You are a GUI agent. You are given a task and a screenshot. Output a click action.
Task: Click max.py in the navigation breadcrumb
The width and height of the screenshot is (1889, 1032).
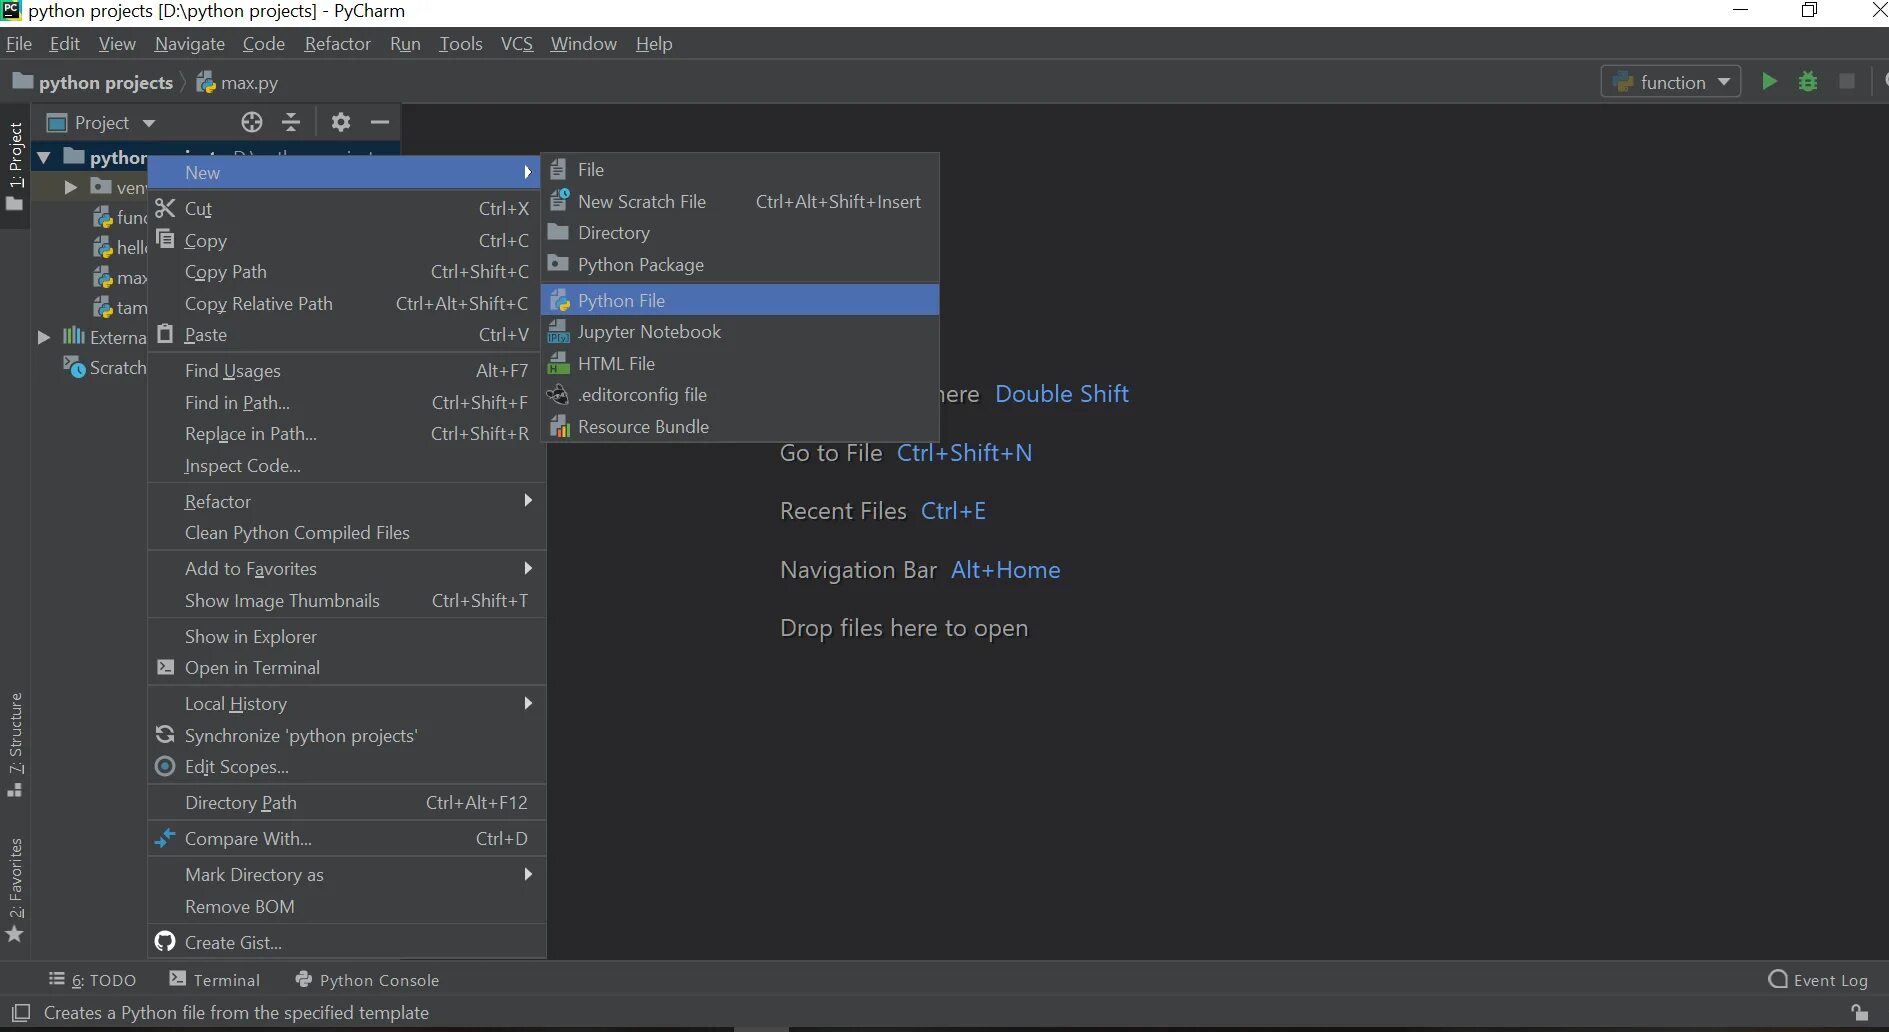click(x=238, y=82)
